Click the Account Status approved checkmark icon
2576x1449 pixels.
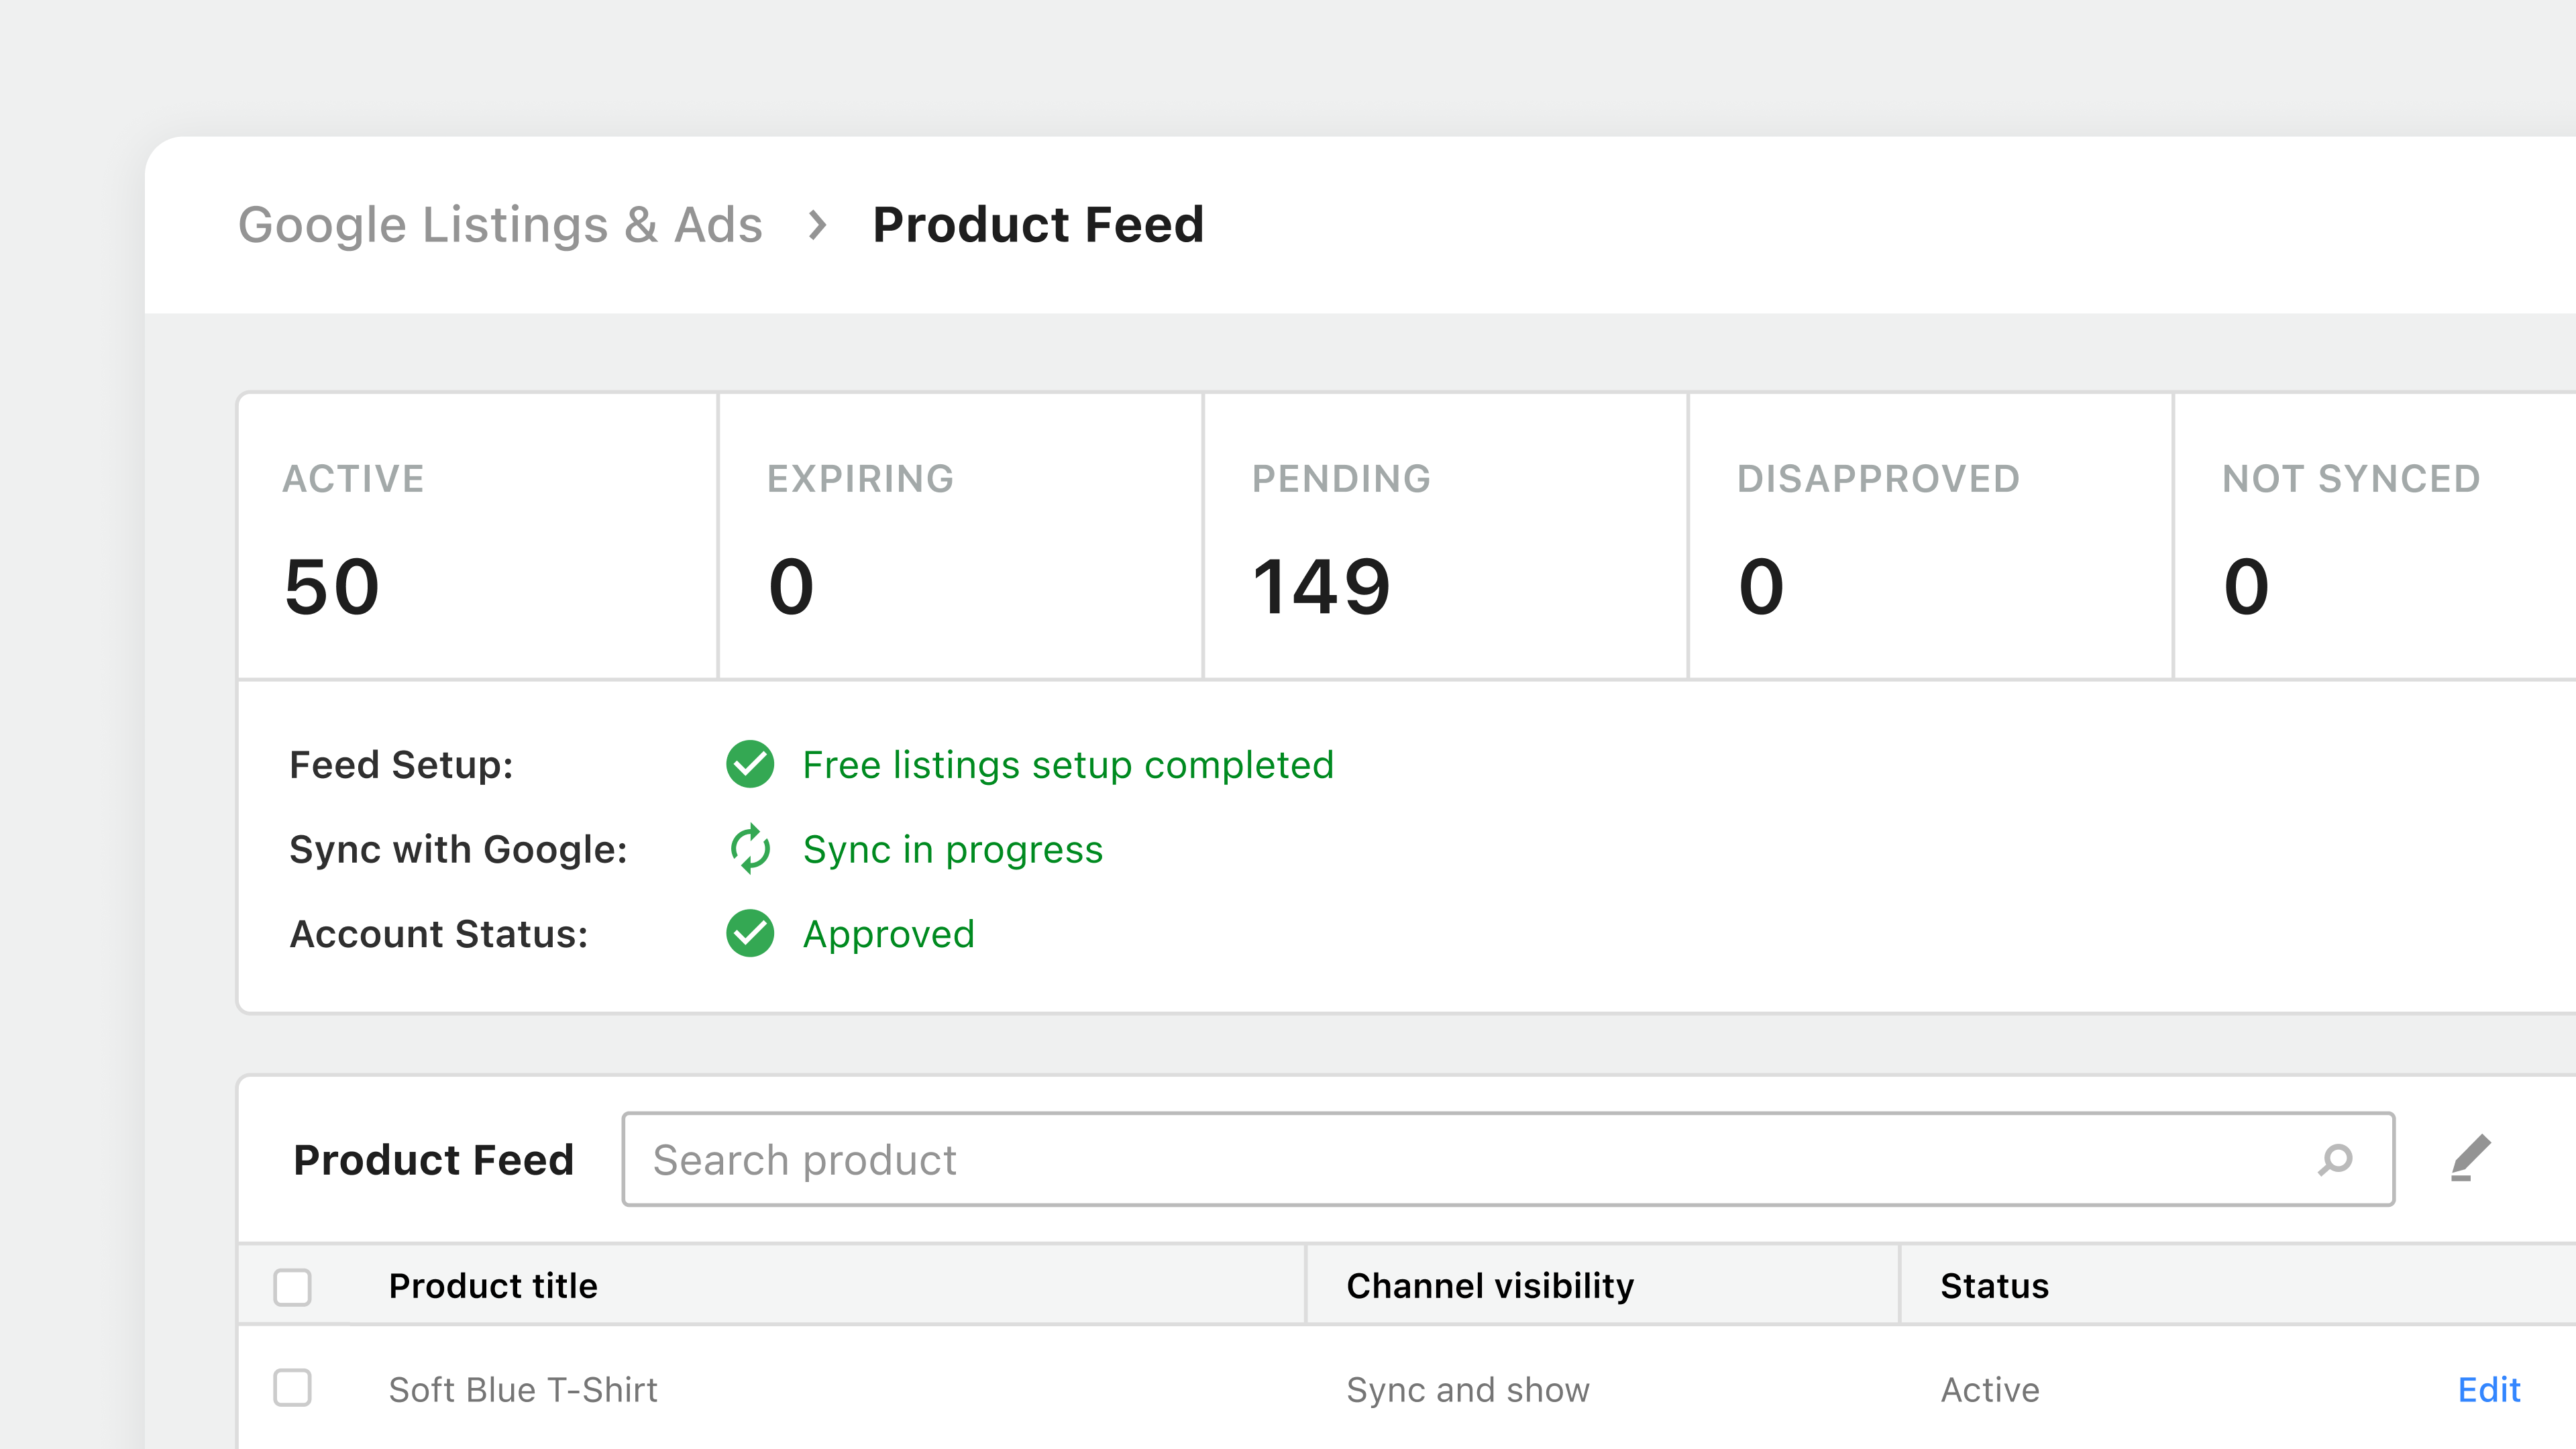[x=749, y=934]
